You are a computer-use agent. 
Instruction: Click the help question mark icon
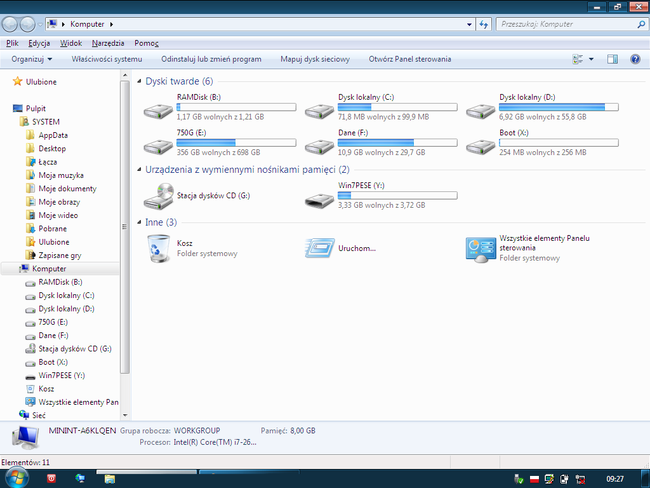tap(635, 59)
